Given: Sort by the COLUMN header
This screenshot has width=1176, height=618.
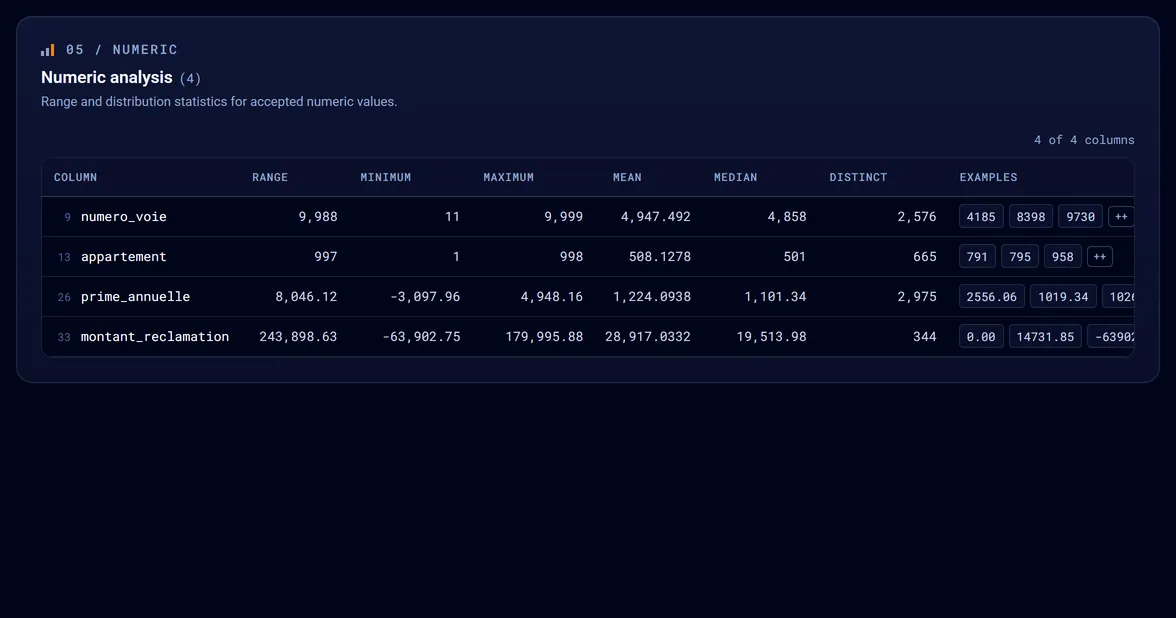Looking at the screenshot, I should point(75,178).
